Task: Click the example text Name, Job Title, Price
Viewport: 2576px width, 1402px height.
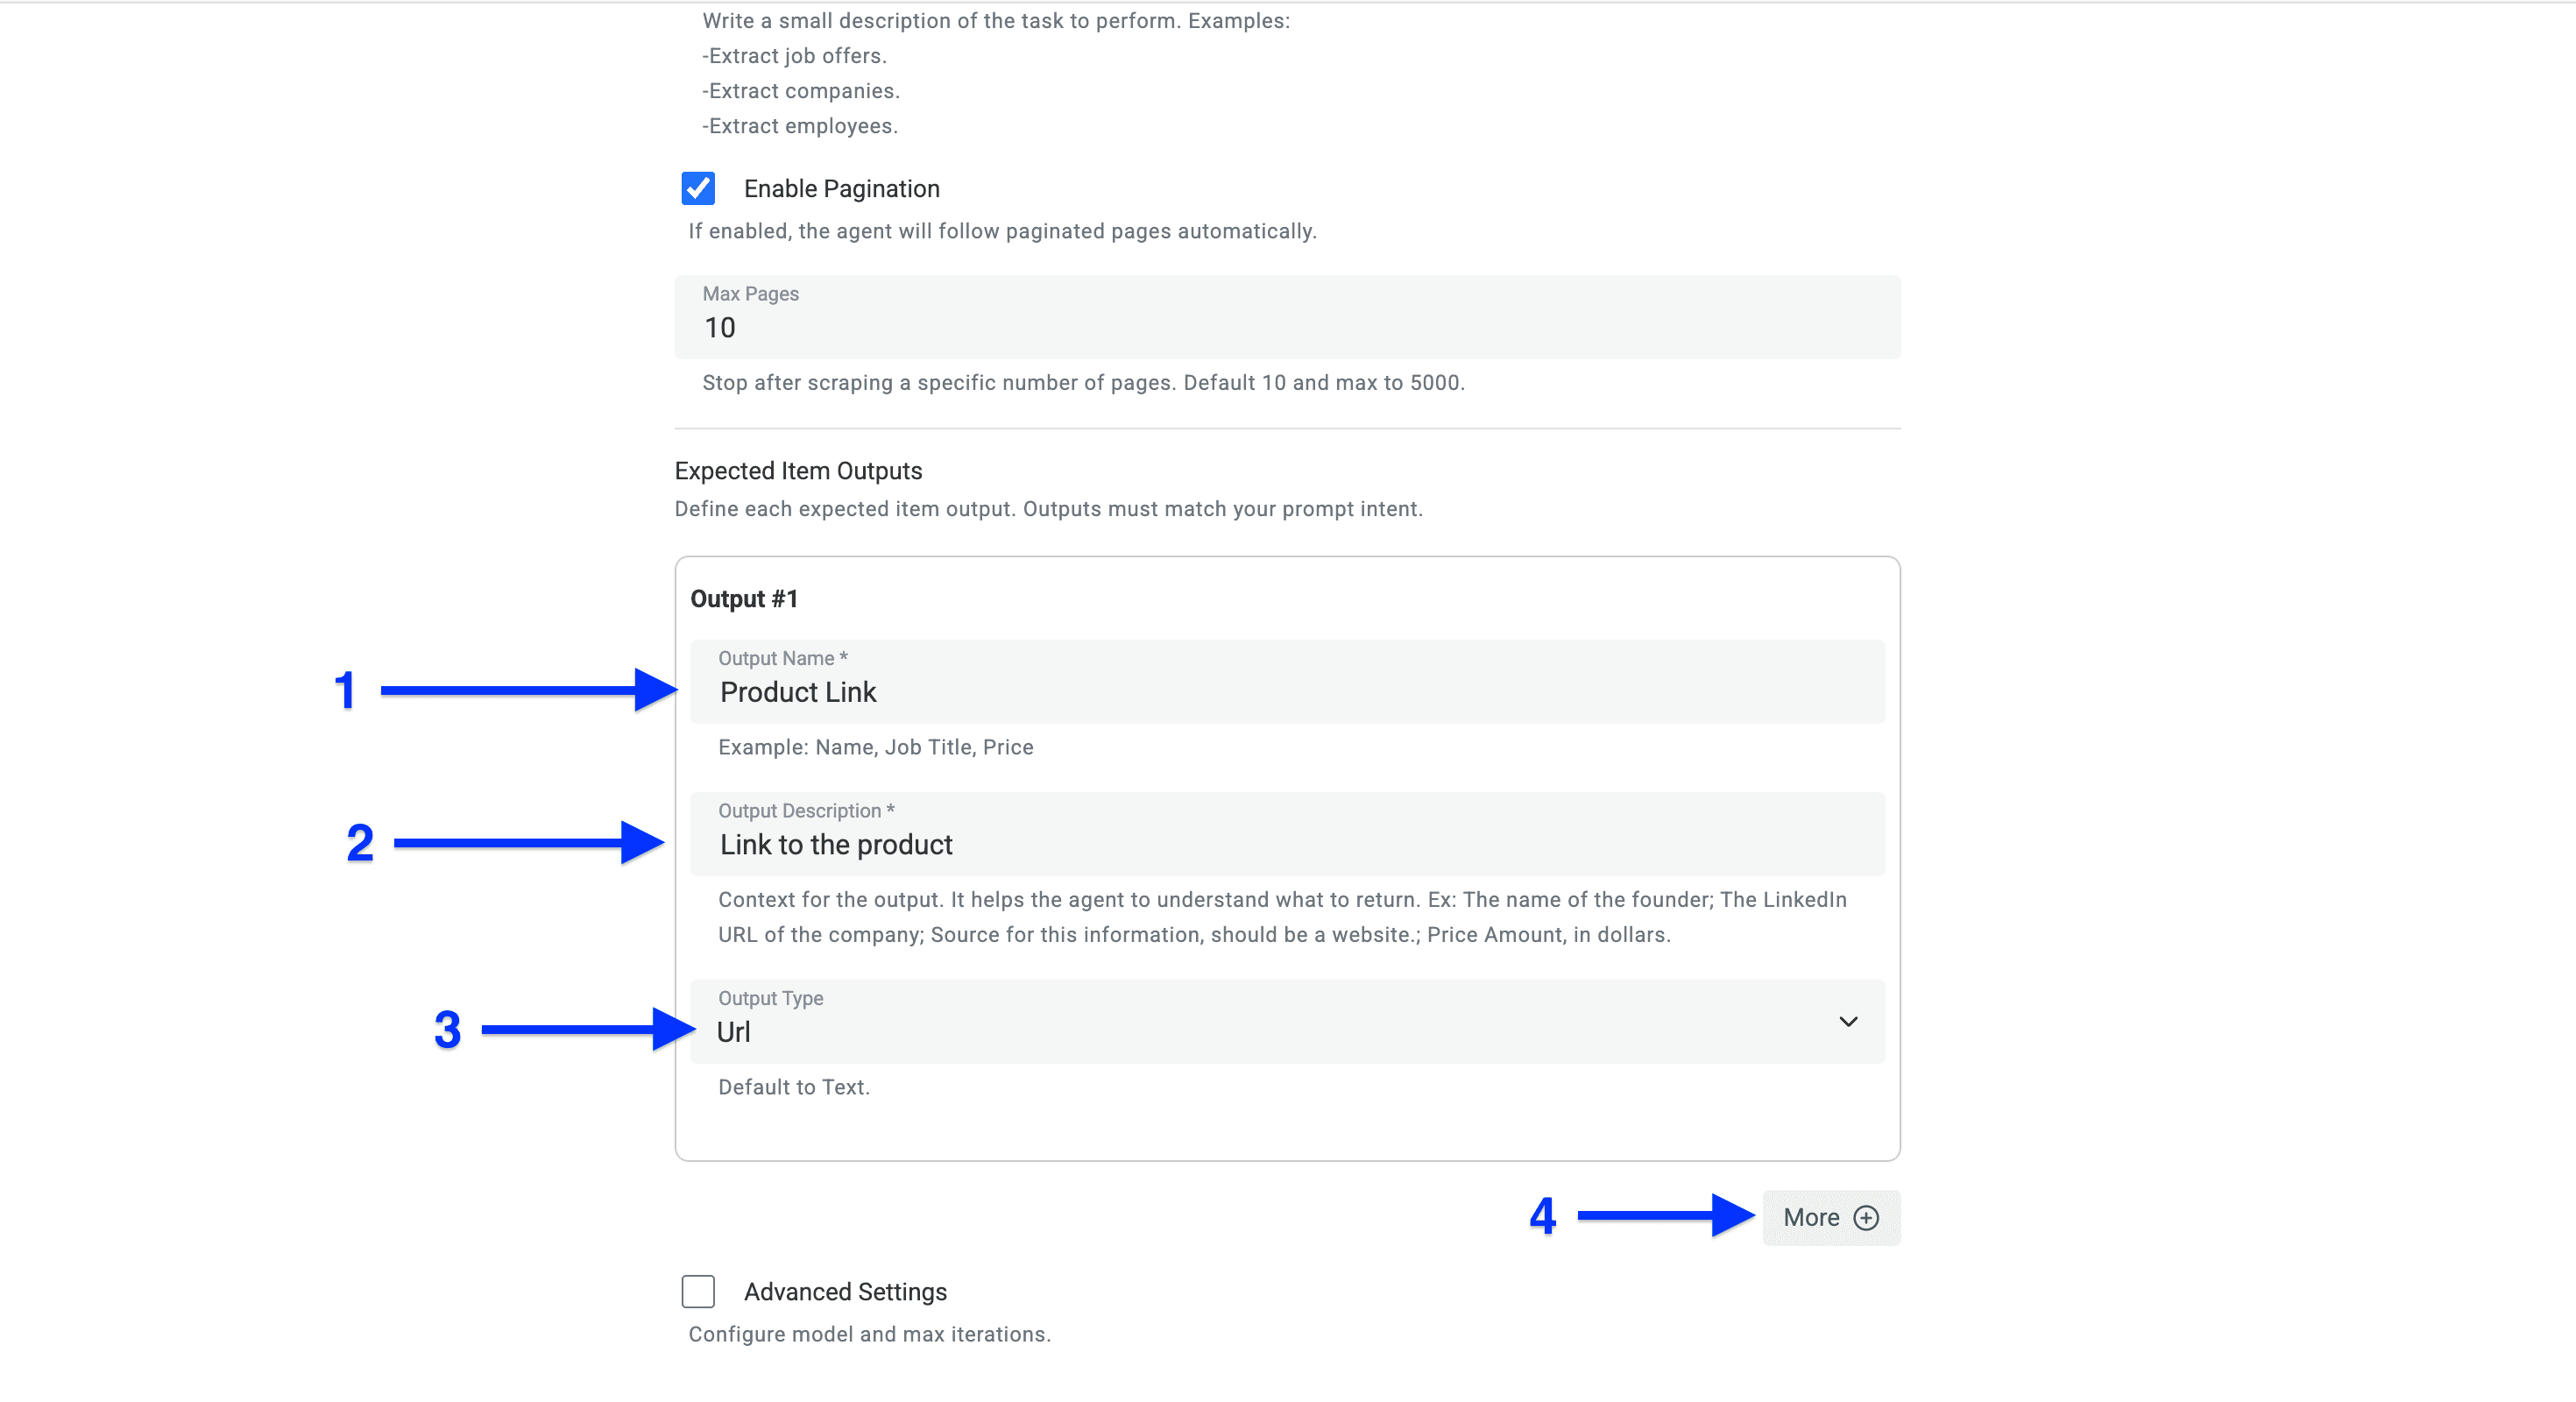Action: [874, 746]
